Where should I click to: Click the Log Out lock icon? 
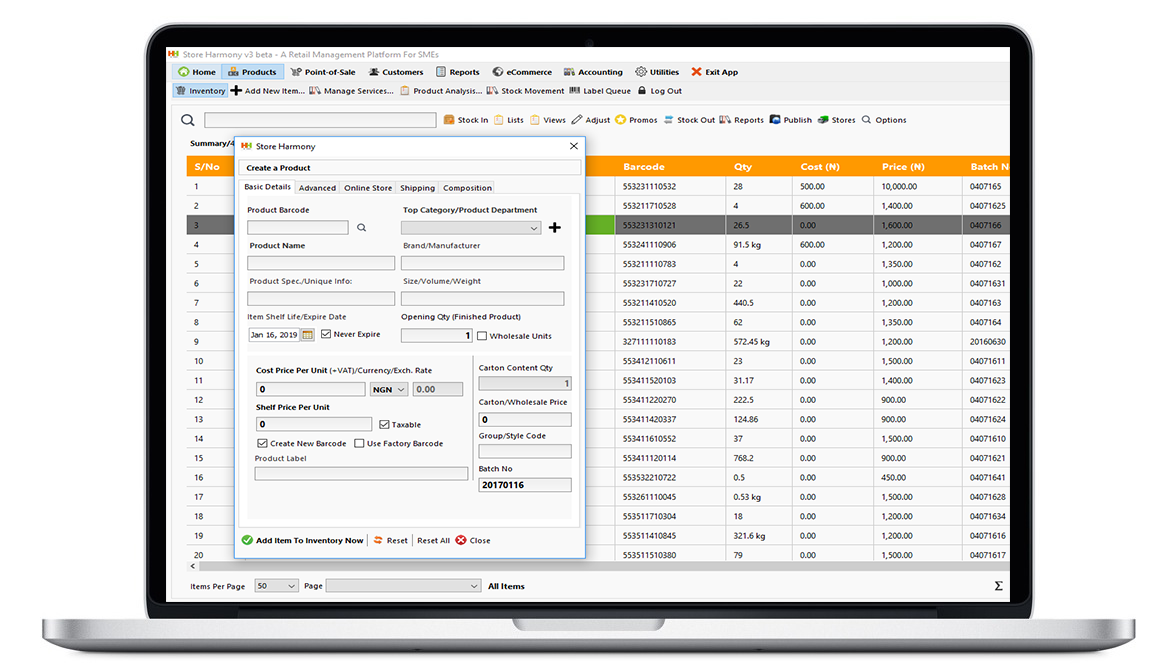[x=642, y=90]
